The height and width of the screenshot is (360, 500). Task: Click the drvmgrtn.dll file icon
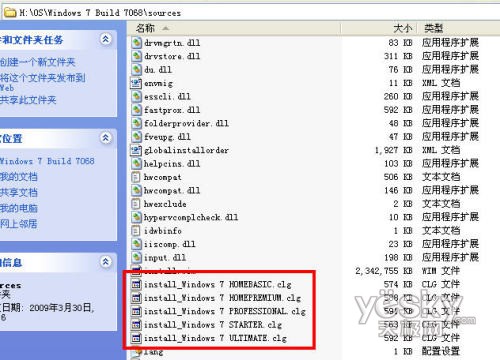pos(136,43)
